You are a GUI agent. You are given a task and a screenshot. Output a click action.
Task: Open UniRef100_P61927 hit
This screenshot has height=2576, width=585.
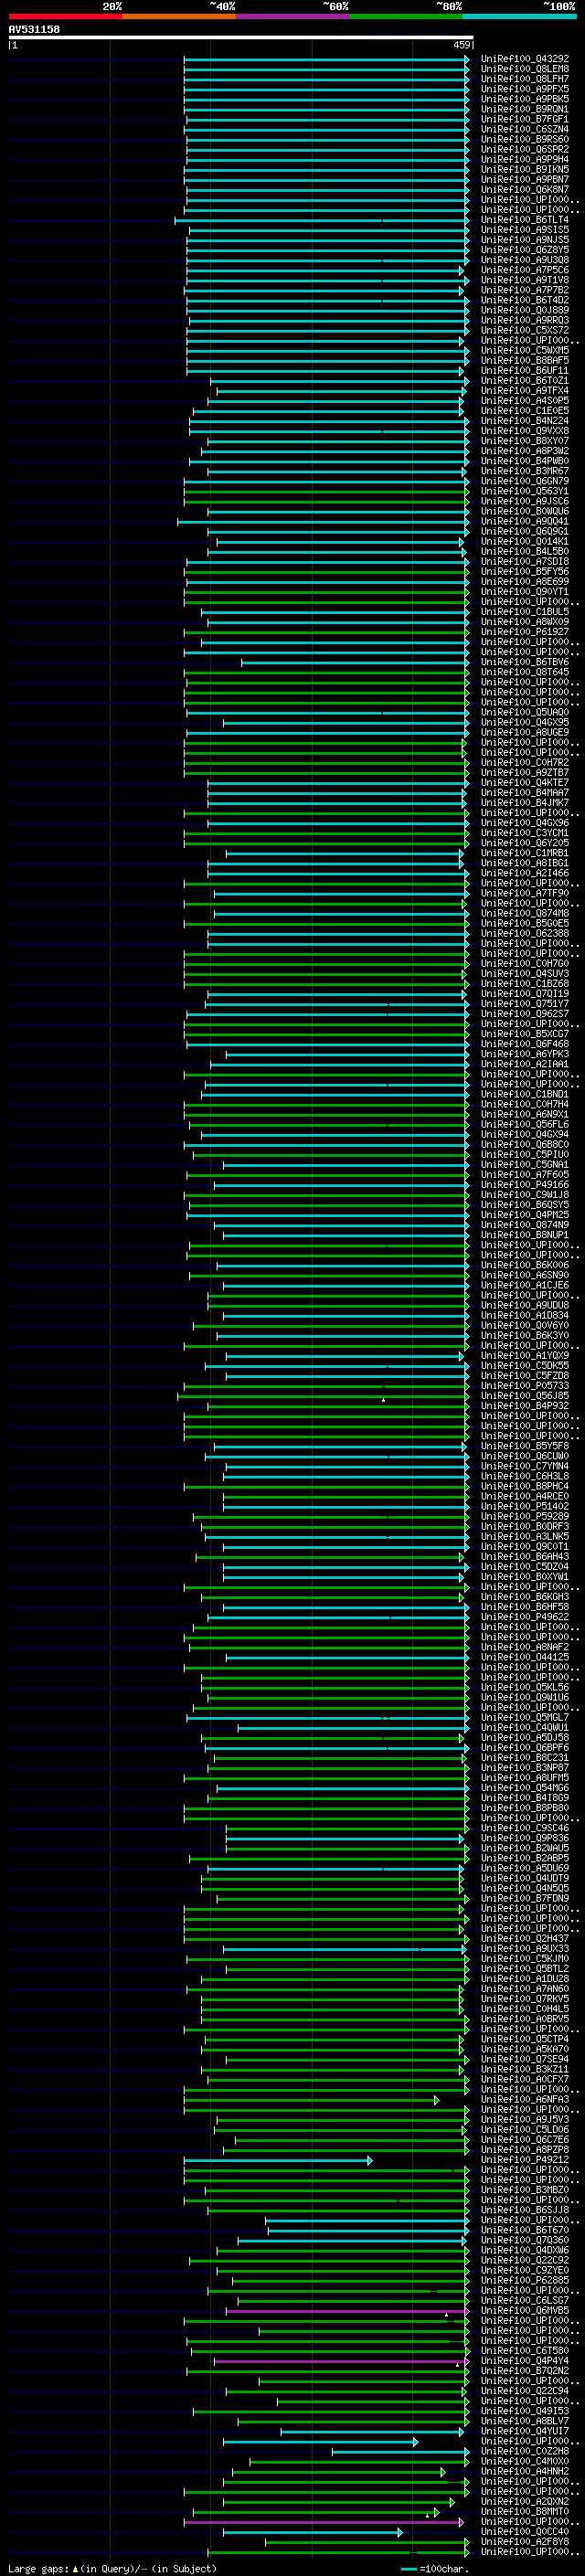click(525, 632)
